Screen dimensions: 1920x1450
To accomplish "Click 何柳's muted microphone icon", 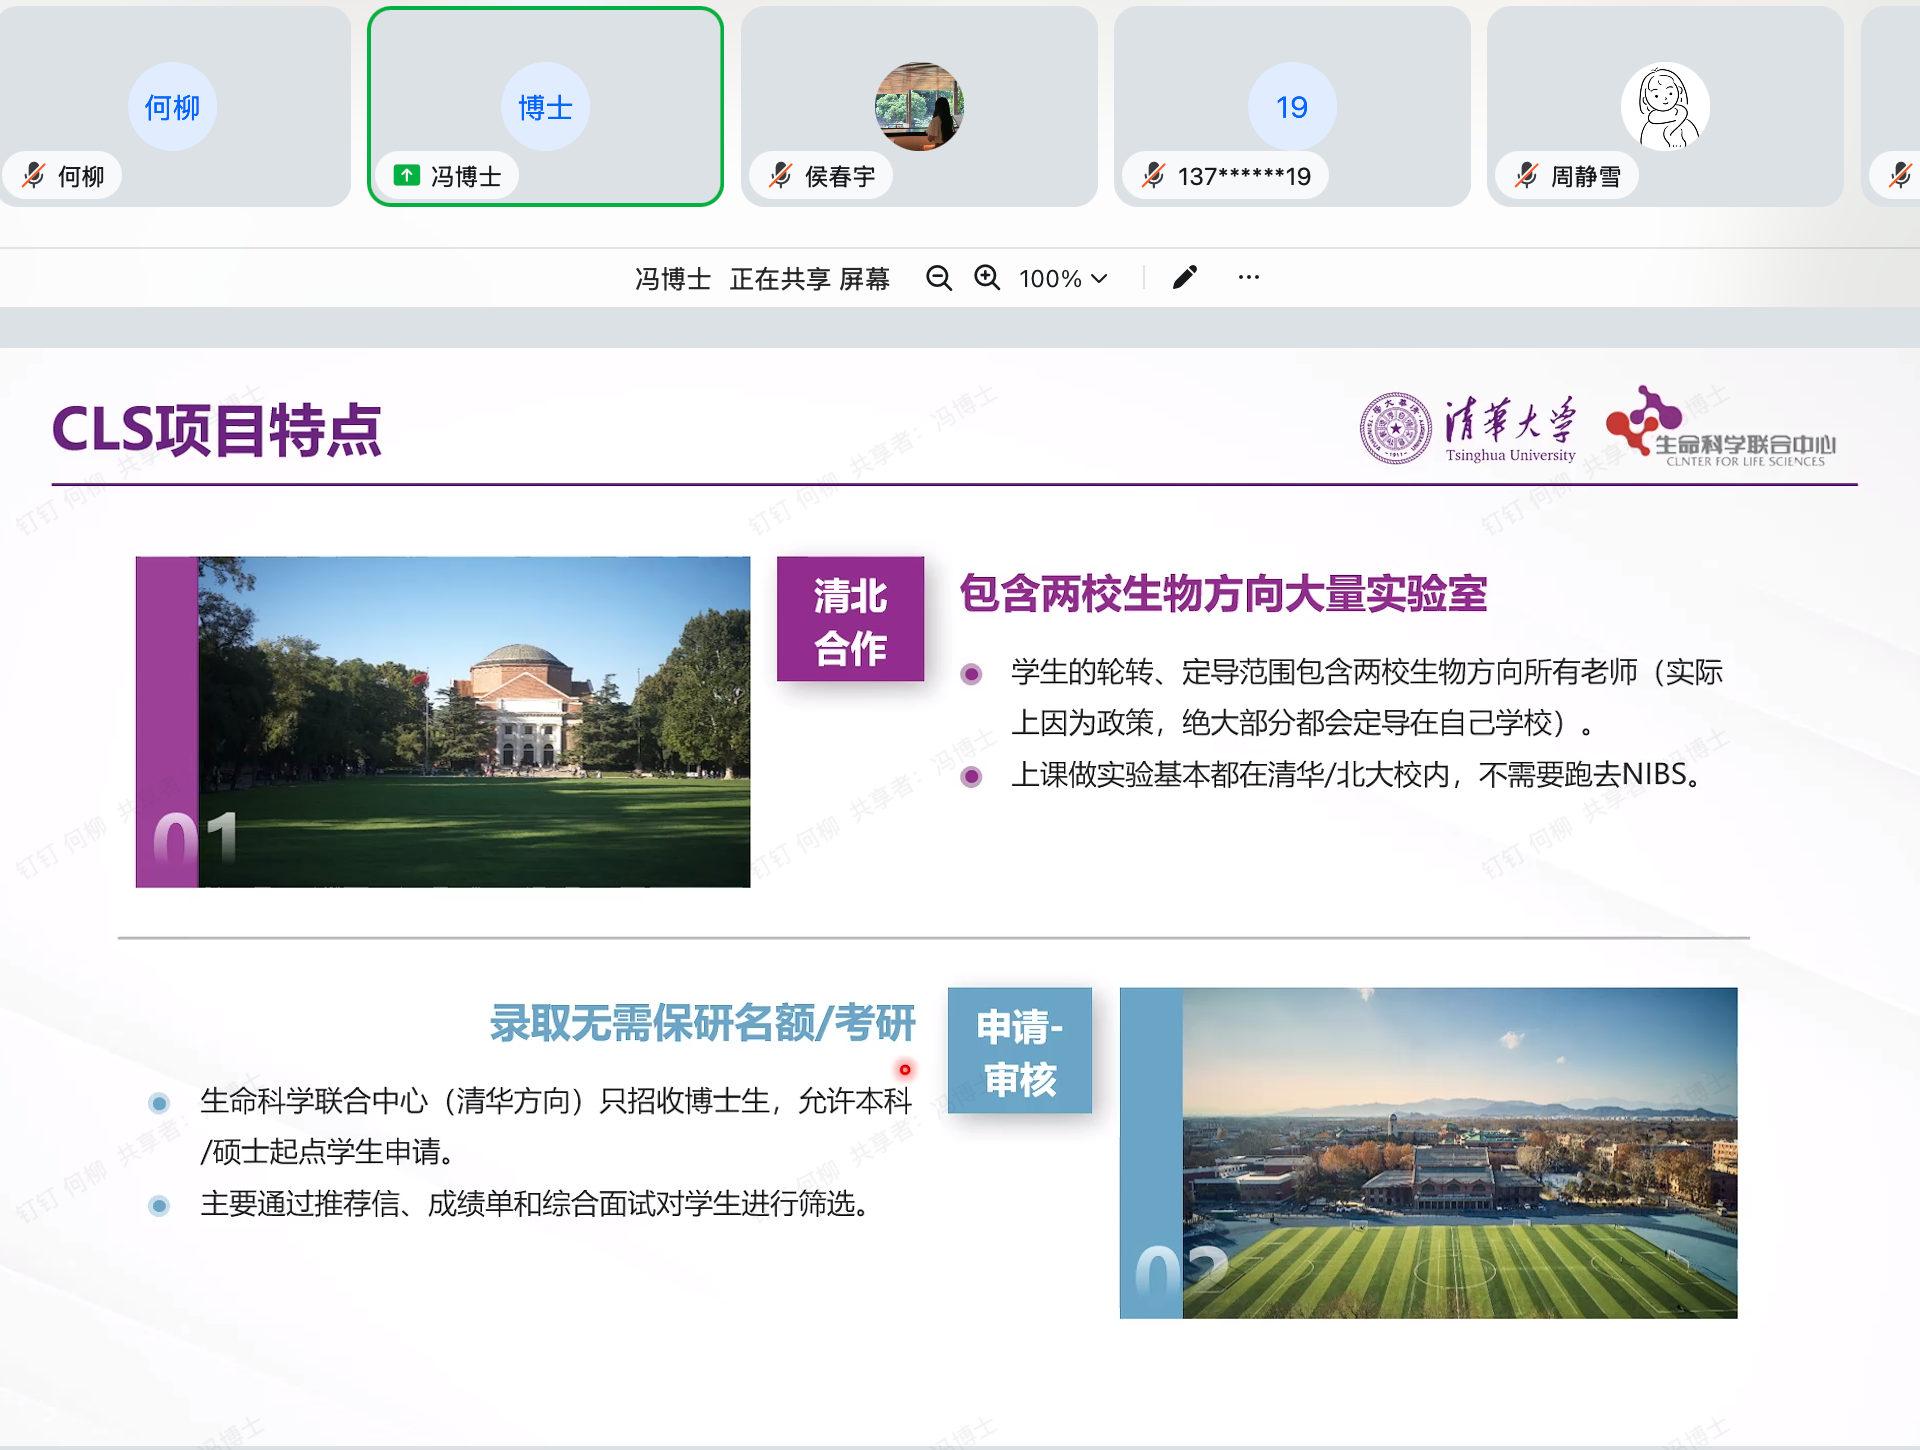I will pyautogui.click(x=34, y=176).
